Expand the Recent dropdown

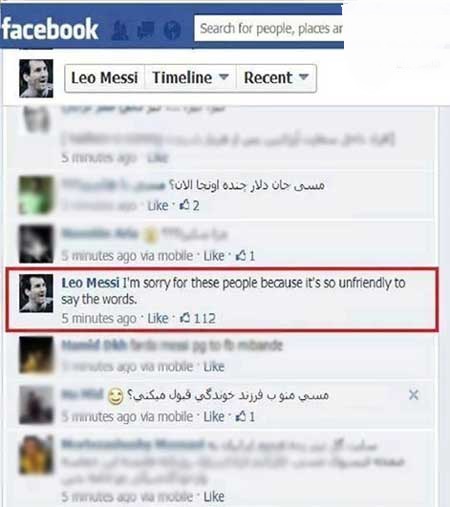coord(276,78)
